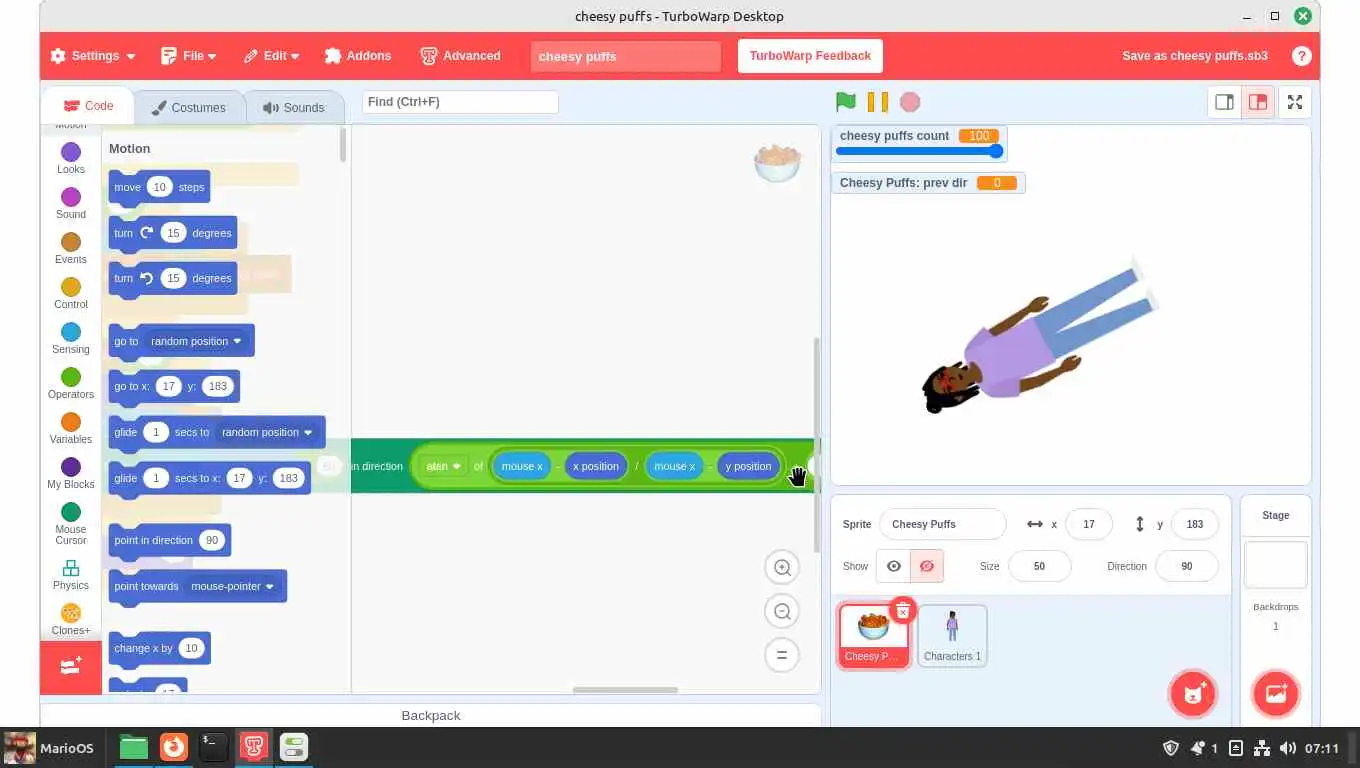1360x768 pixels.
Task: Show the sprite using eye icon
Action: point(894,566)
